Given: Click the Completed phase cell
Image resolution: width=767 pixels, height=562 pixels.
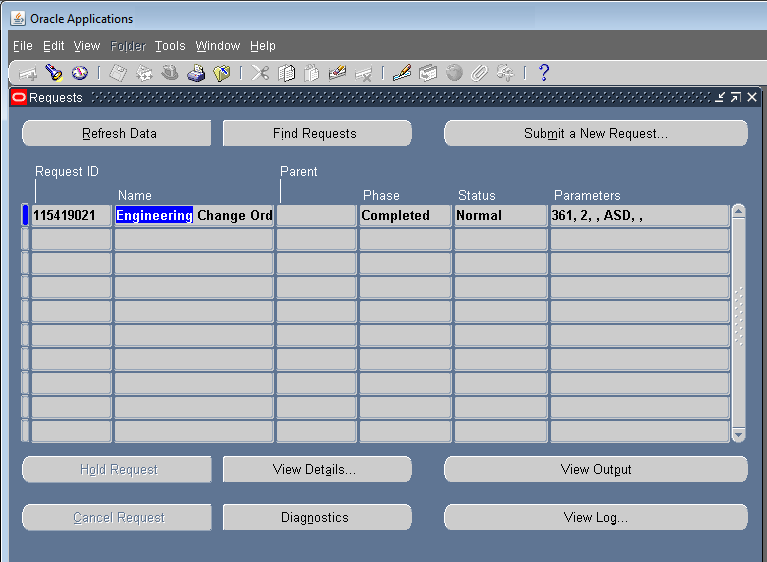Looking at the screenshot, I should pos(405,215).
